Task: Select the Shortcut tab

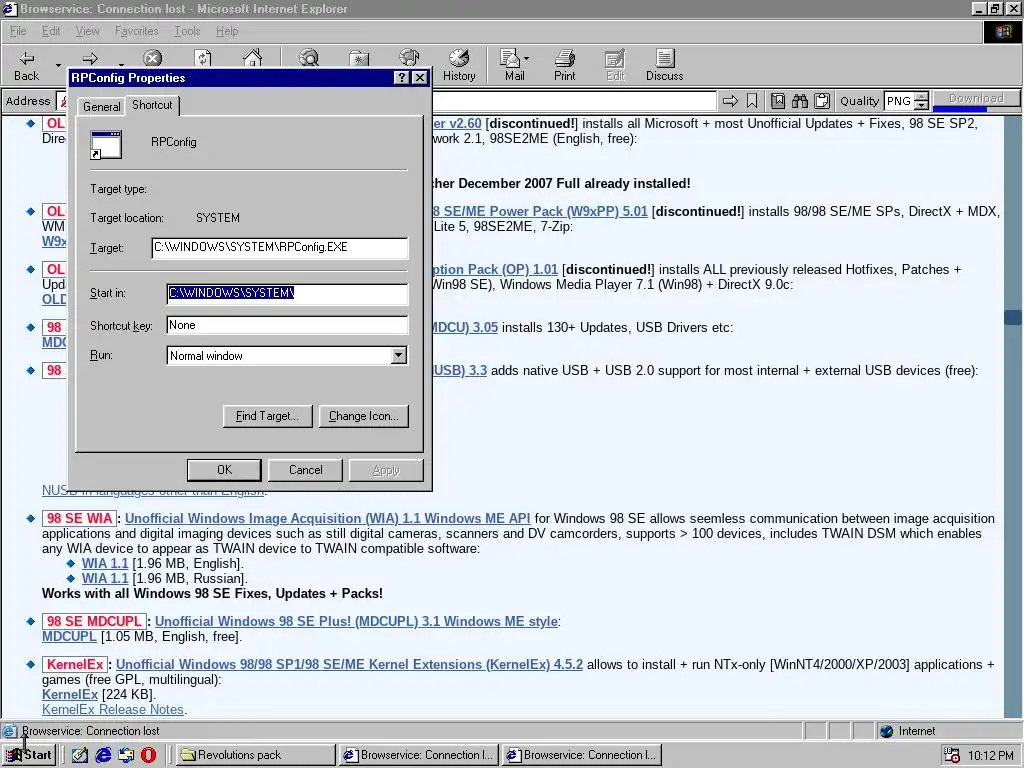Action: [152, 105]
